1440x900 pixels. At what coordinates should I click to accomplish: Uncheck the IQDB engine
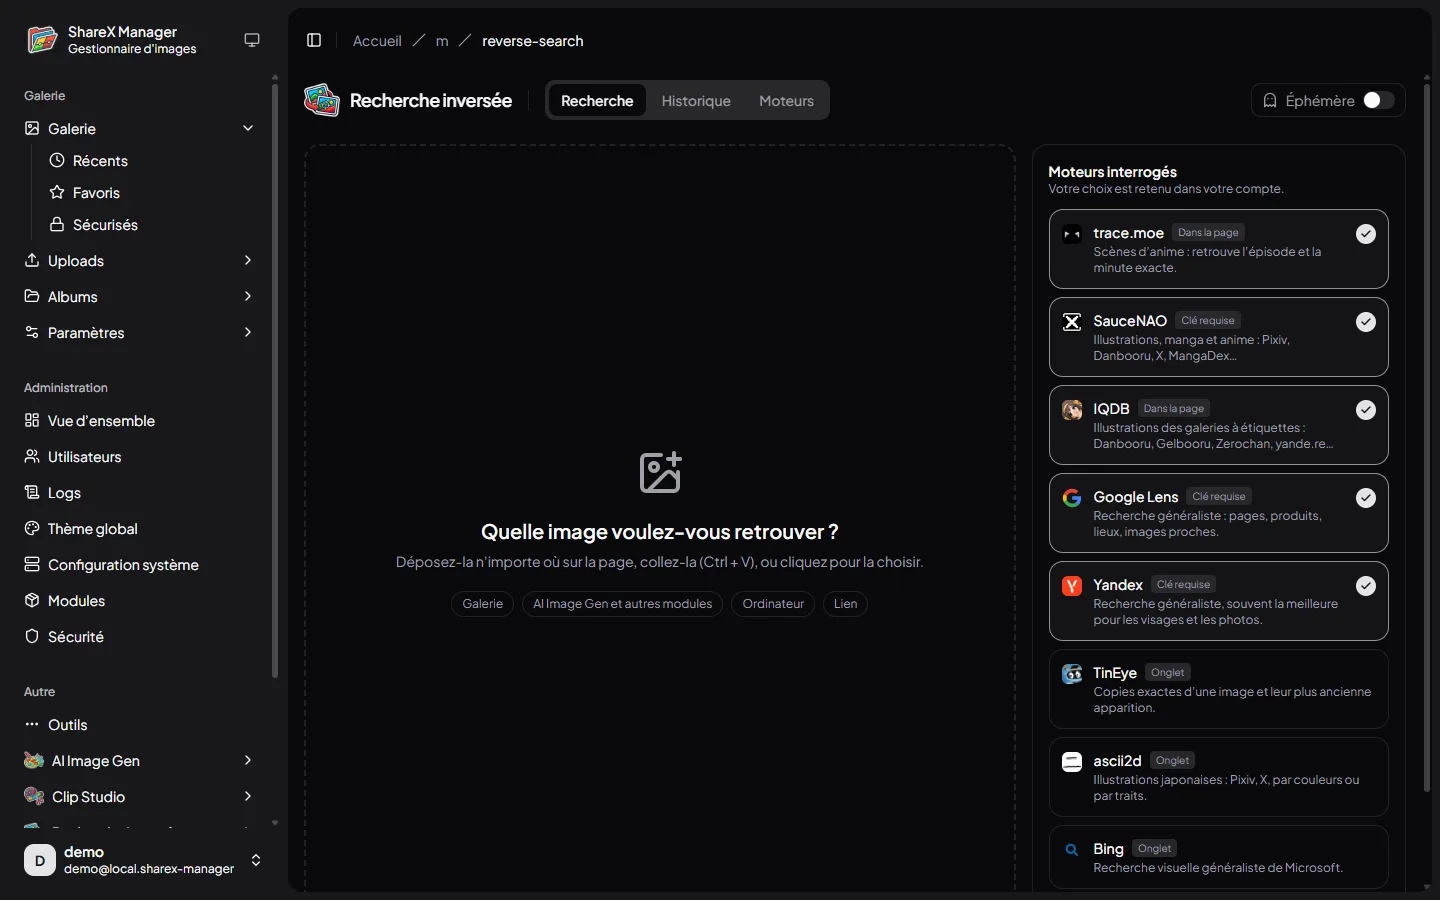point(1366,410)
